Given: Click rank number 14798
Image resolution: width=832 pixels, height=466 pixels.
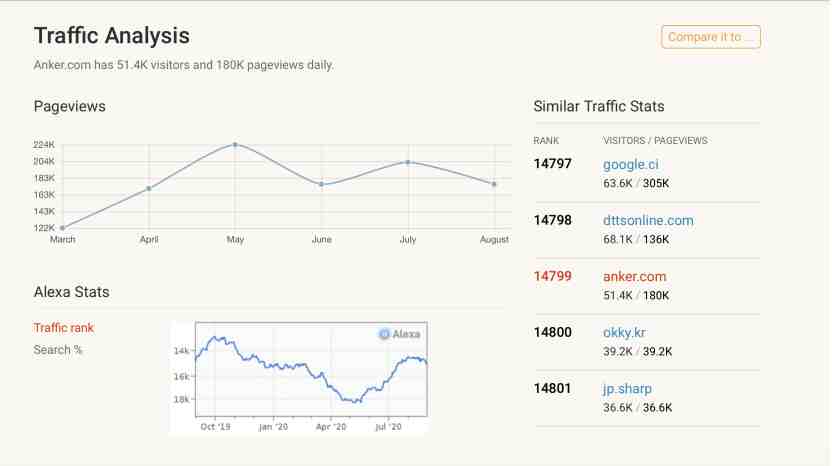Looking at the screenshot, I should [552, 220].
